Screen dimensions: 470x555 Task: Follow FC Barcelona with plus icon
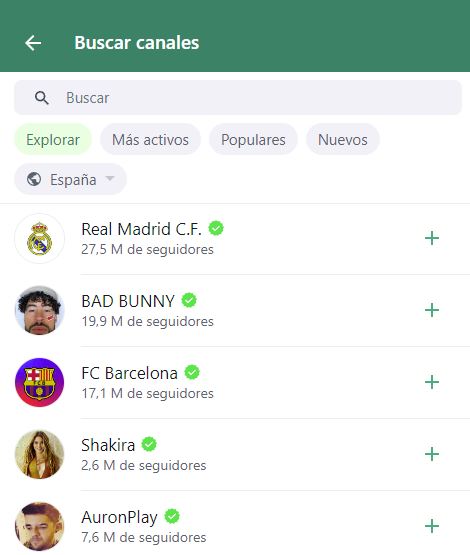[432, 382]
